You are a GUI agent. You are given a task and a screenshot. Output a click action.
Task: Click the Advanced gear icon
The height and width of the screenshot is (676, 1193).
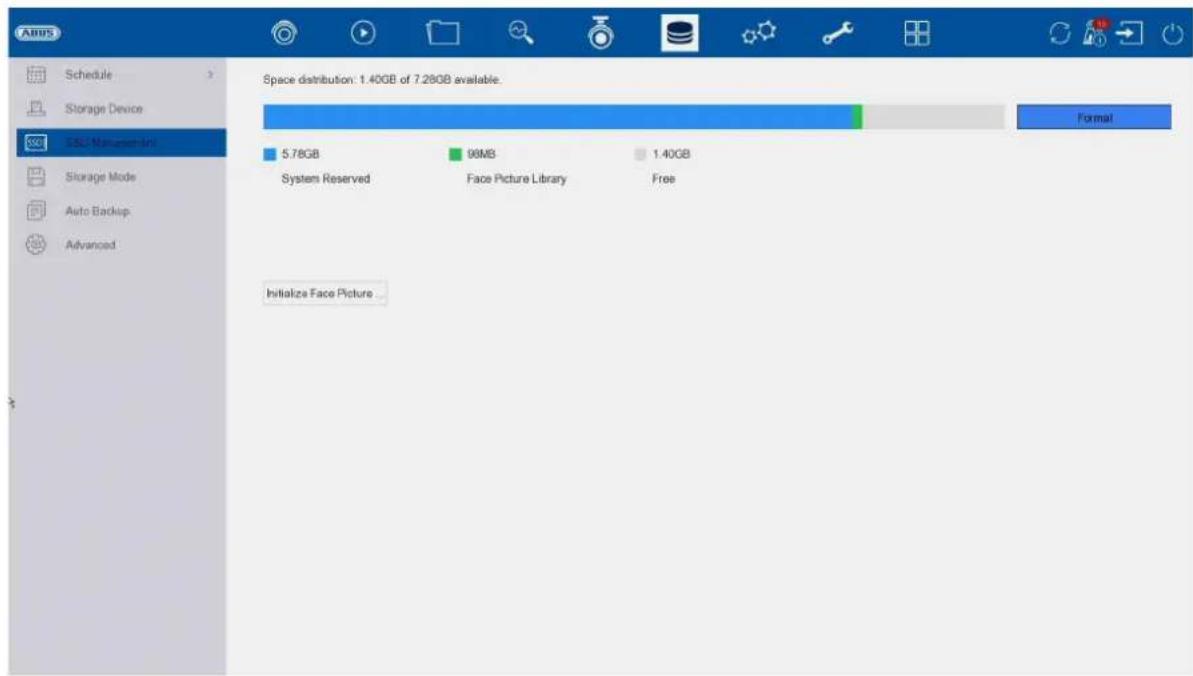36,244
